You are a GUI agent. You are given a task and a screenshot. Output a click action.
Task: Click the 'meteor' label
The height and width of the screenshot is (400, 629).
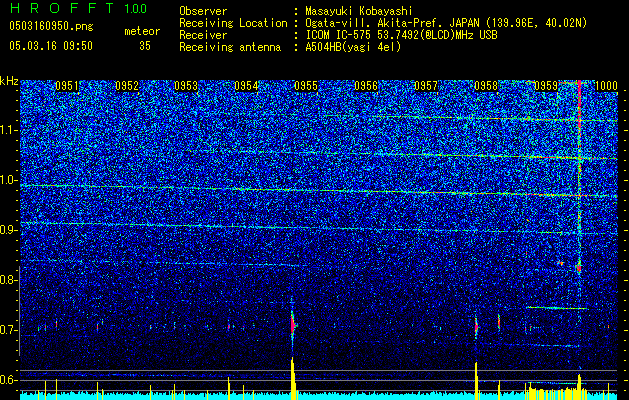point(142,31)
